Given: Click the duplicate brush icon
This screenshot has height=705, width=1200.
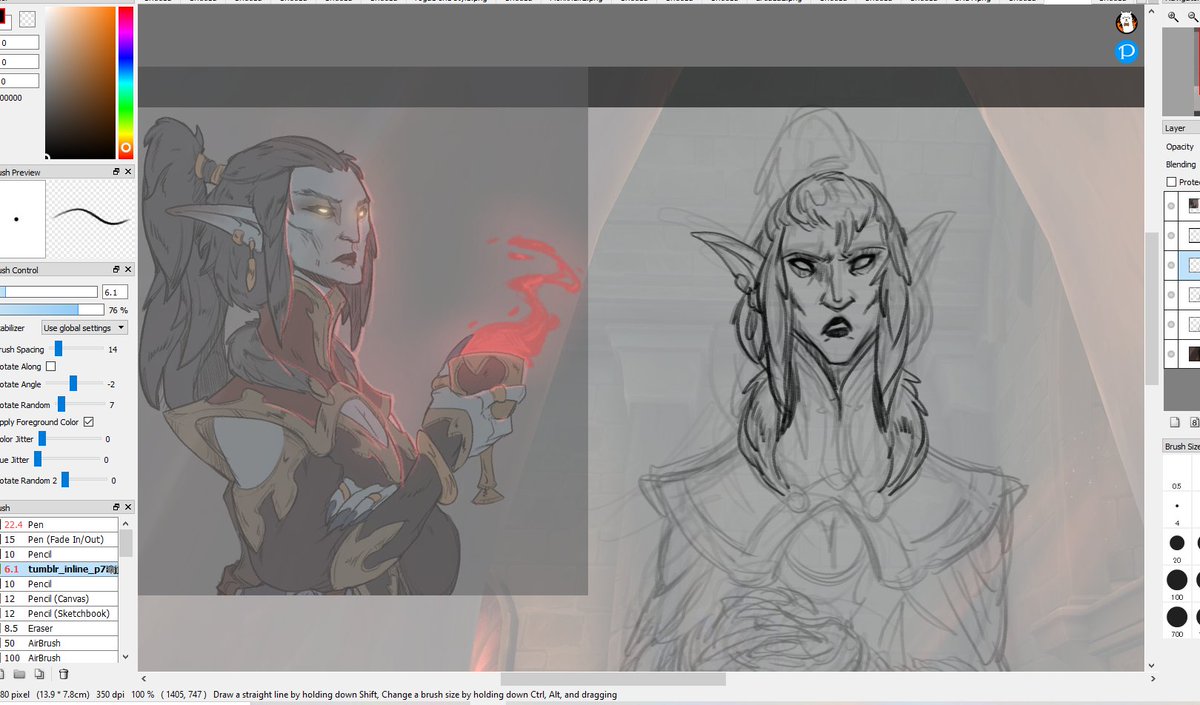Looking at the screenshot, I should [39, 675].
